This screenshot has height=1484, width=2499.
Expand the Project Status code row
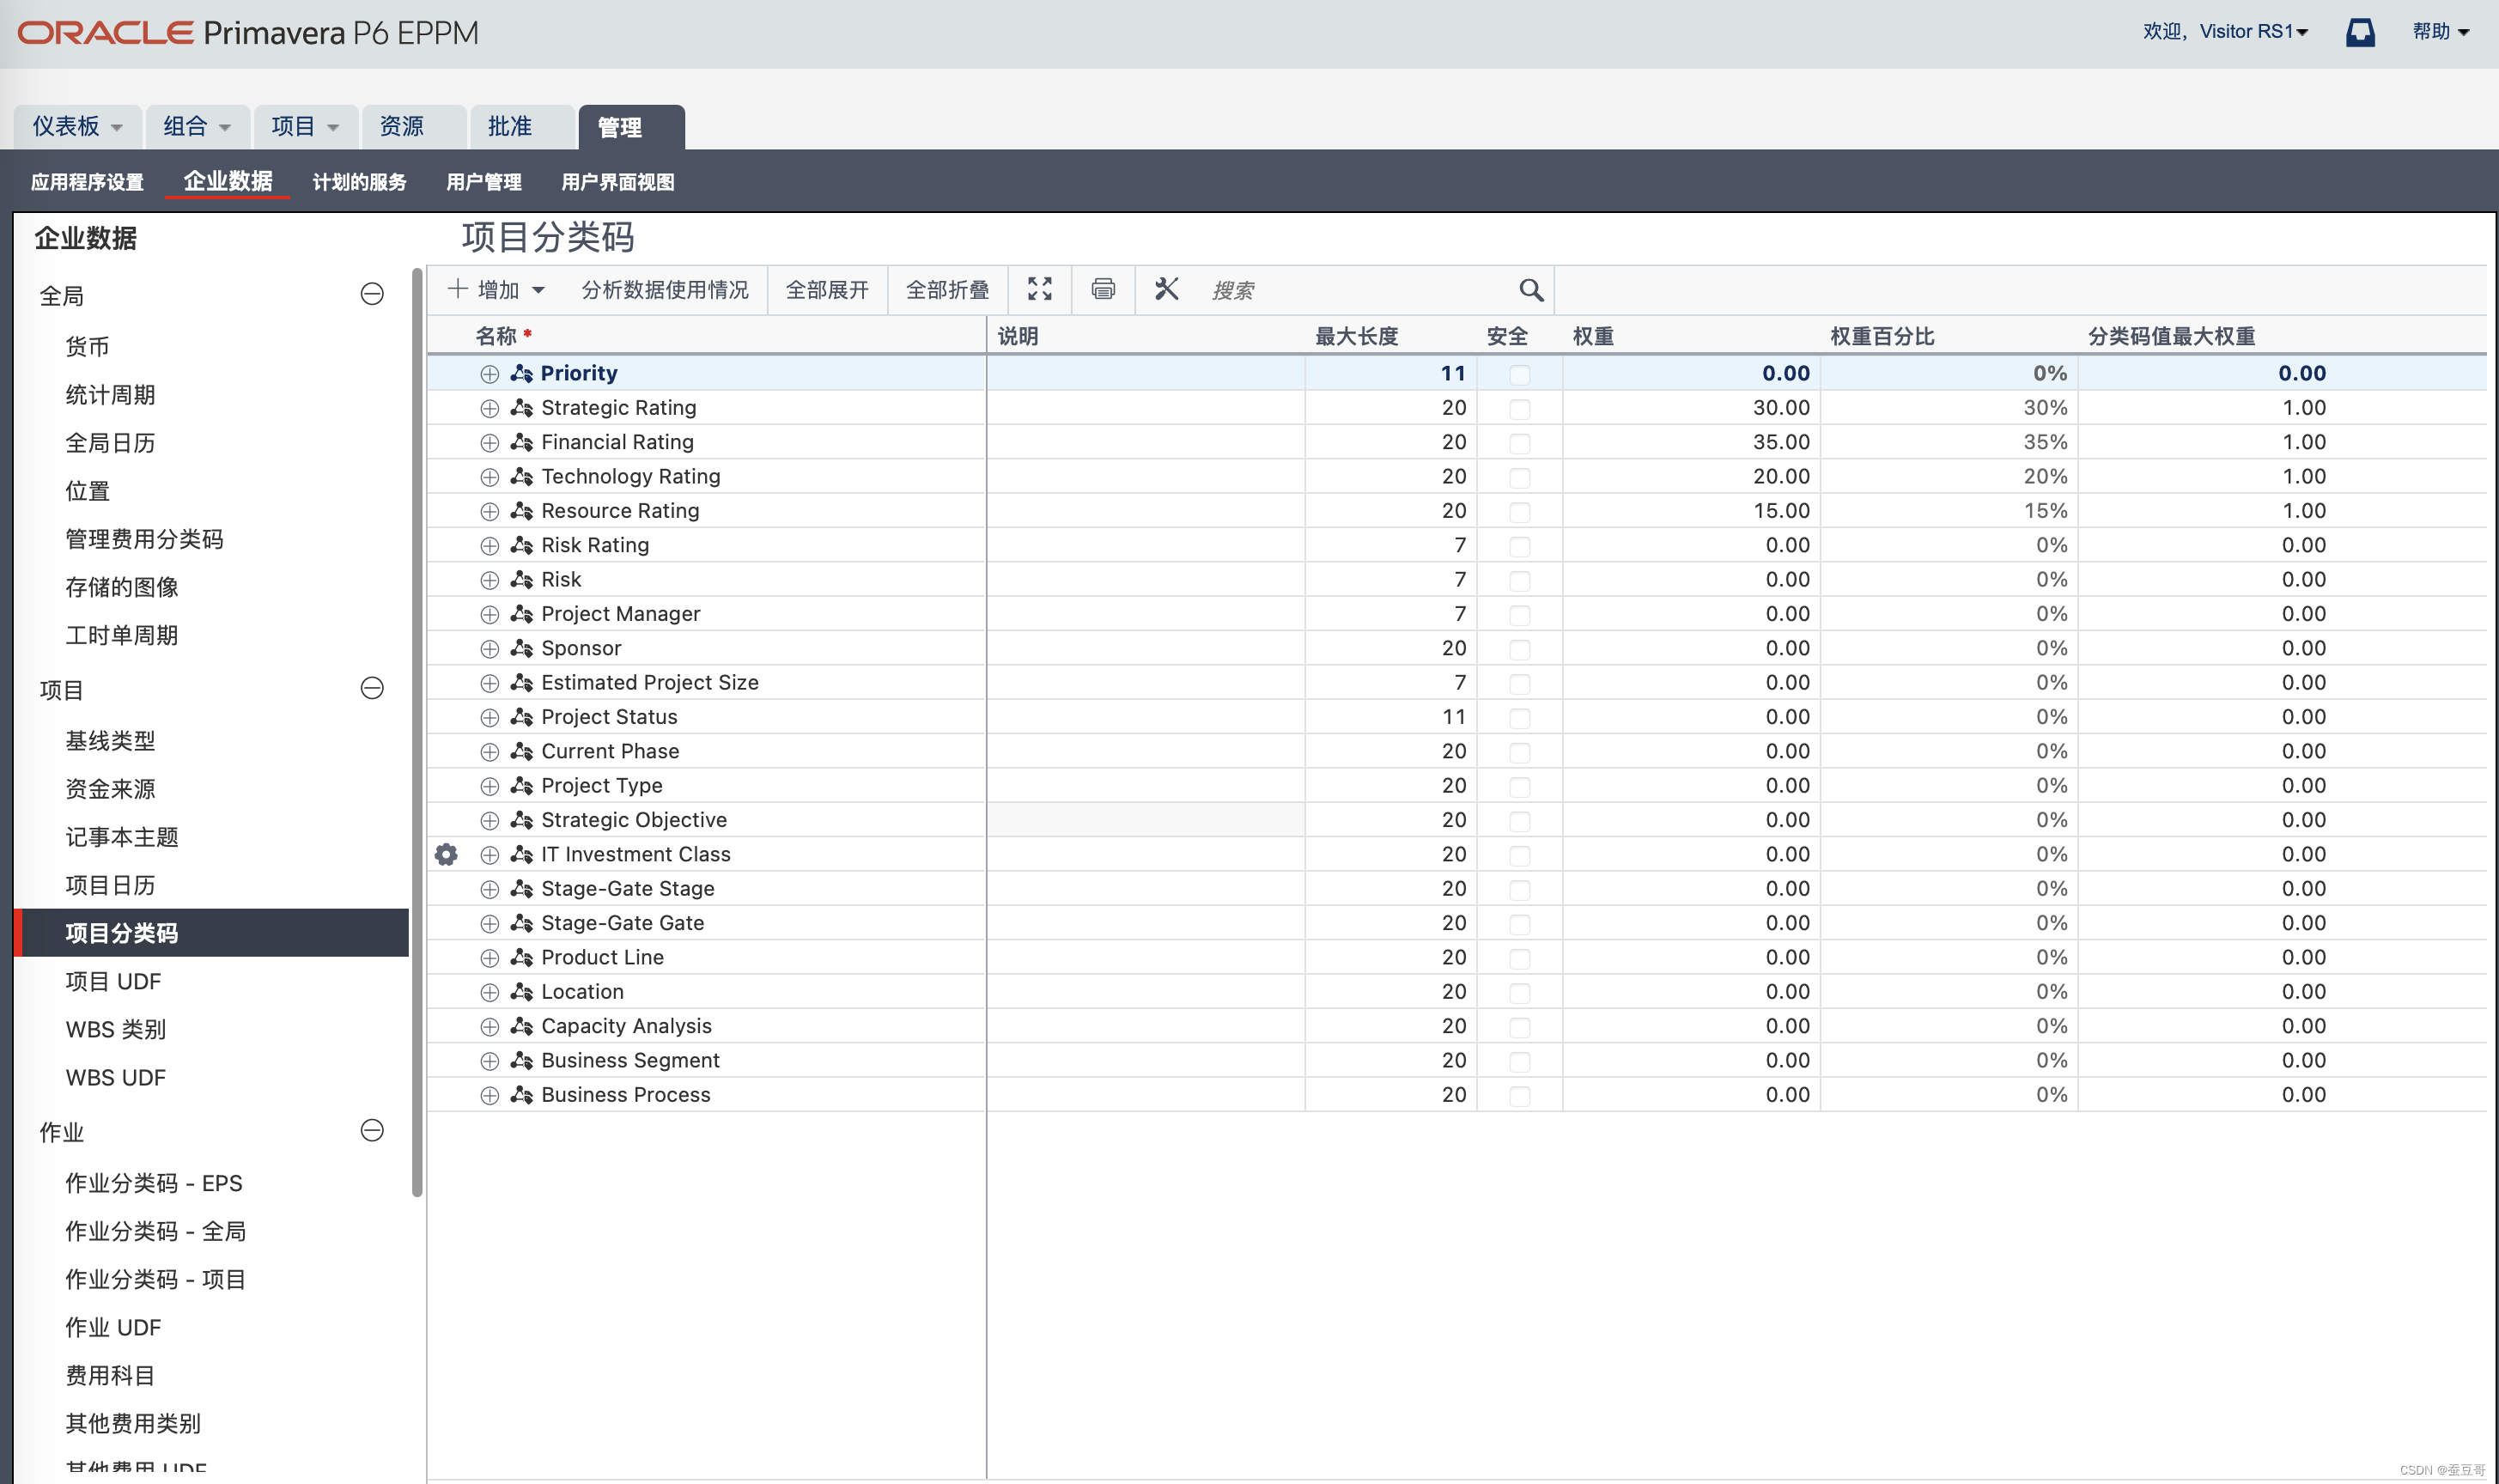coord(489,717)
